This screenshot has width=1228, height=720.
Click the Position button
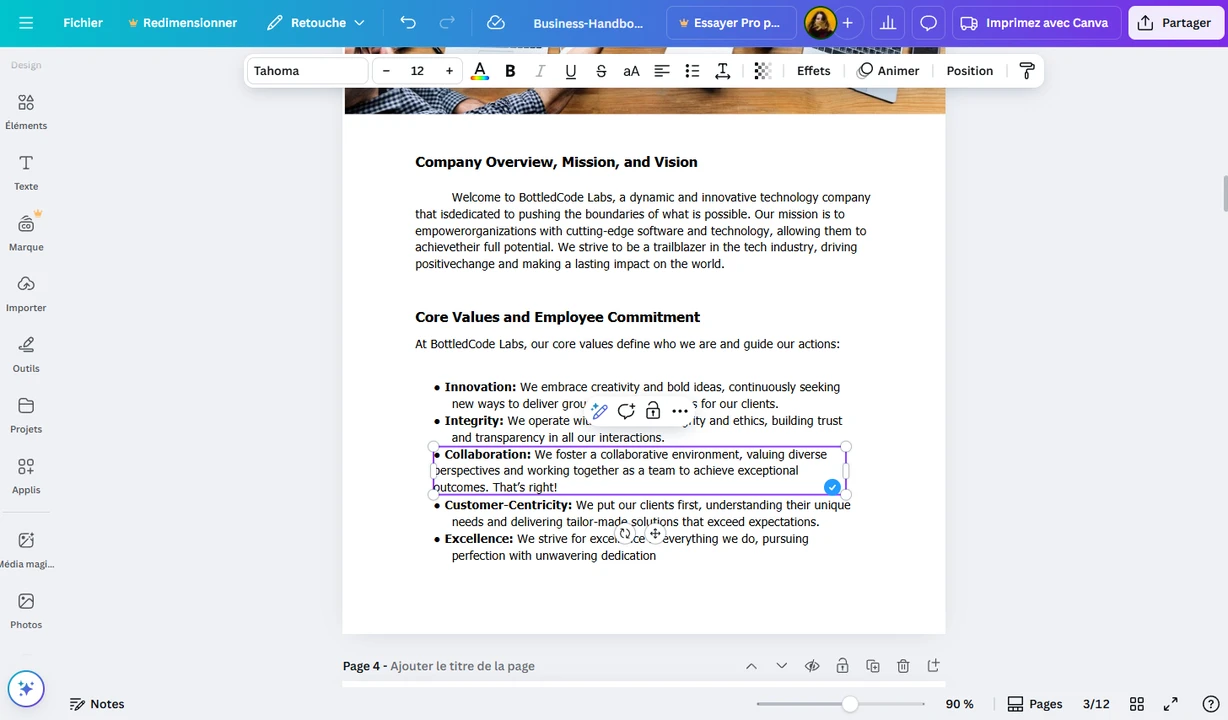[969, 71]
